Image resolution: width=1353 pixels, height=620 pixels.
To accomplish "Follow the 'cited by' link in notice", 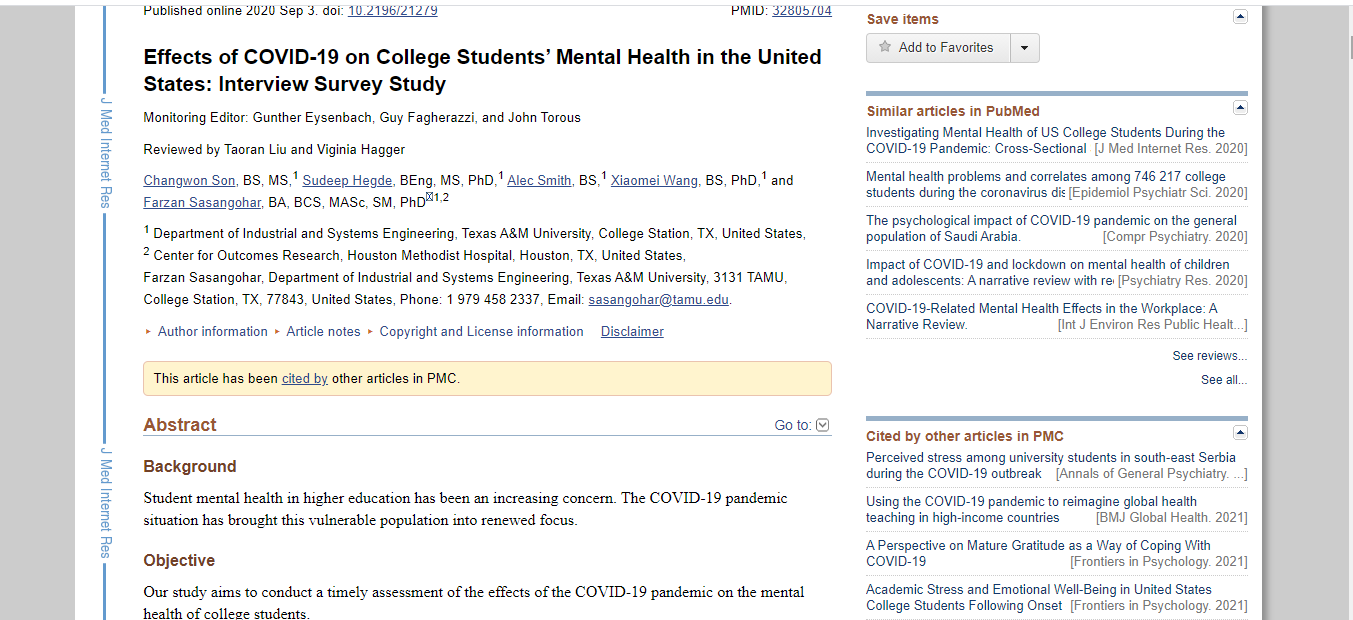I will 305,379.
